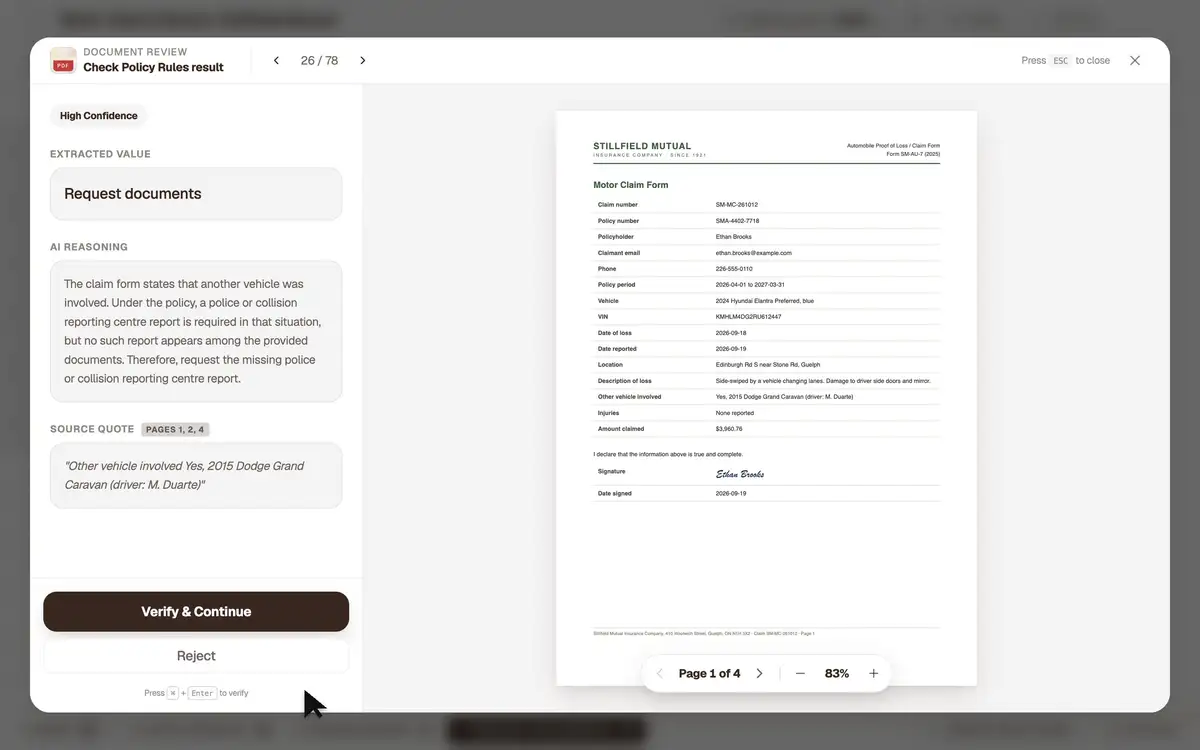Viewport: 1200px width, 750px height.
Task: Click the red PDF file icon
Action: (x=63, y=61)
